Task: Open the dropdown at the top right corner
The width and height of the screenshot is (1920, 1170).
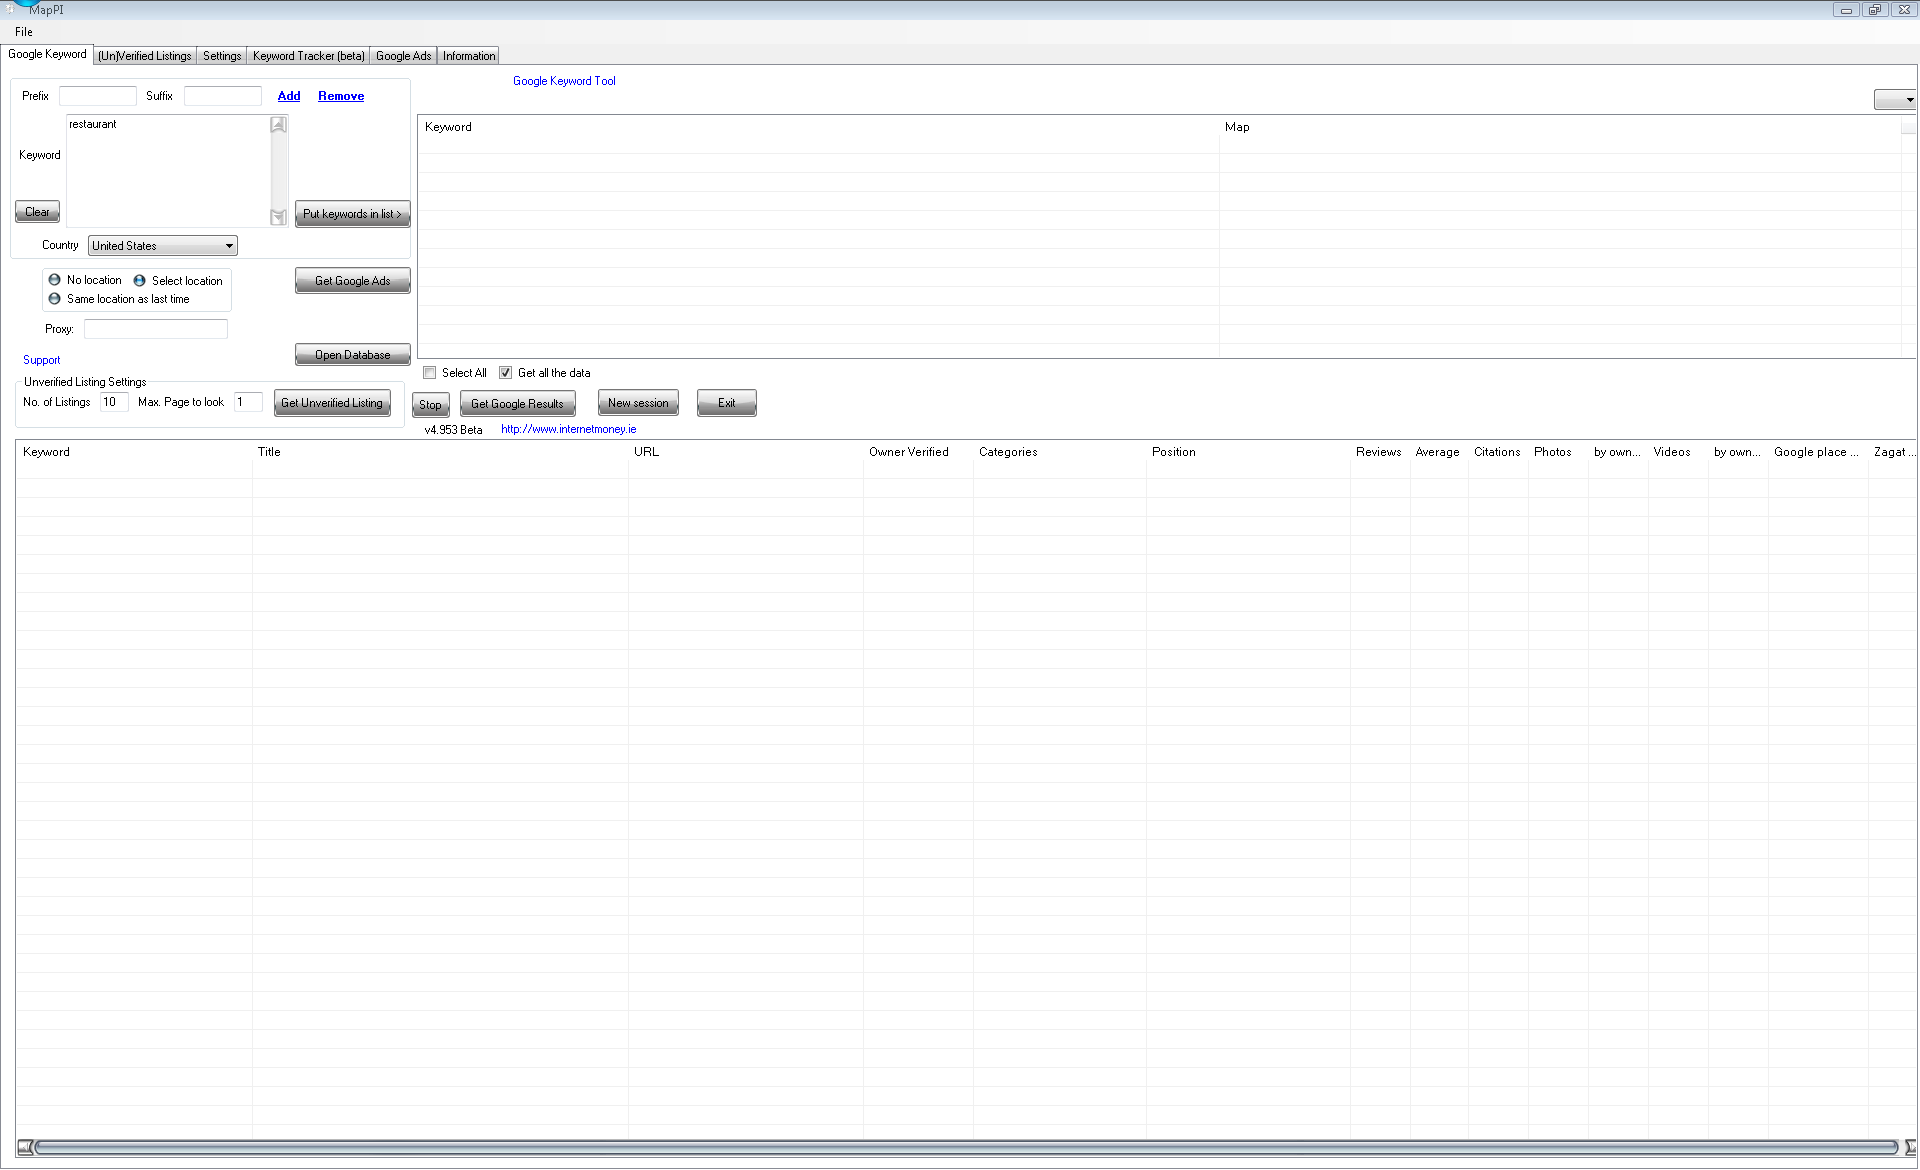Action: click(1895, 99)
